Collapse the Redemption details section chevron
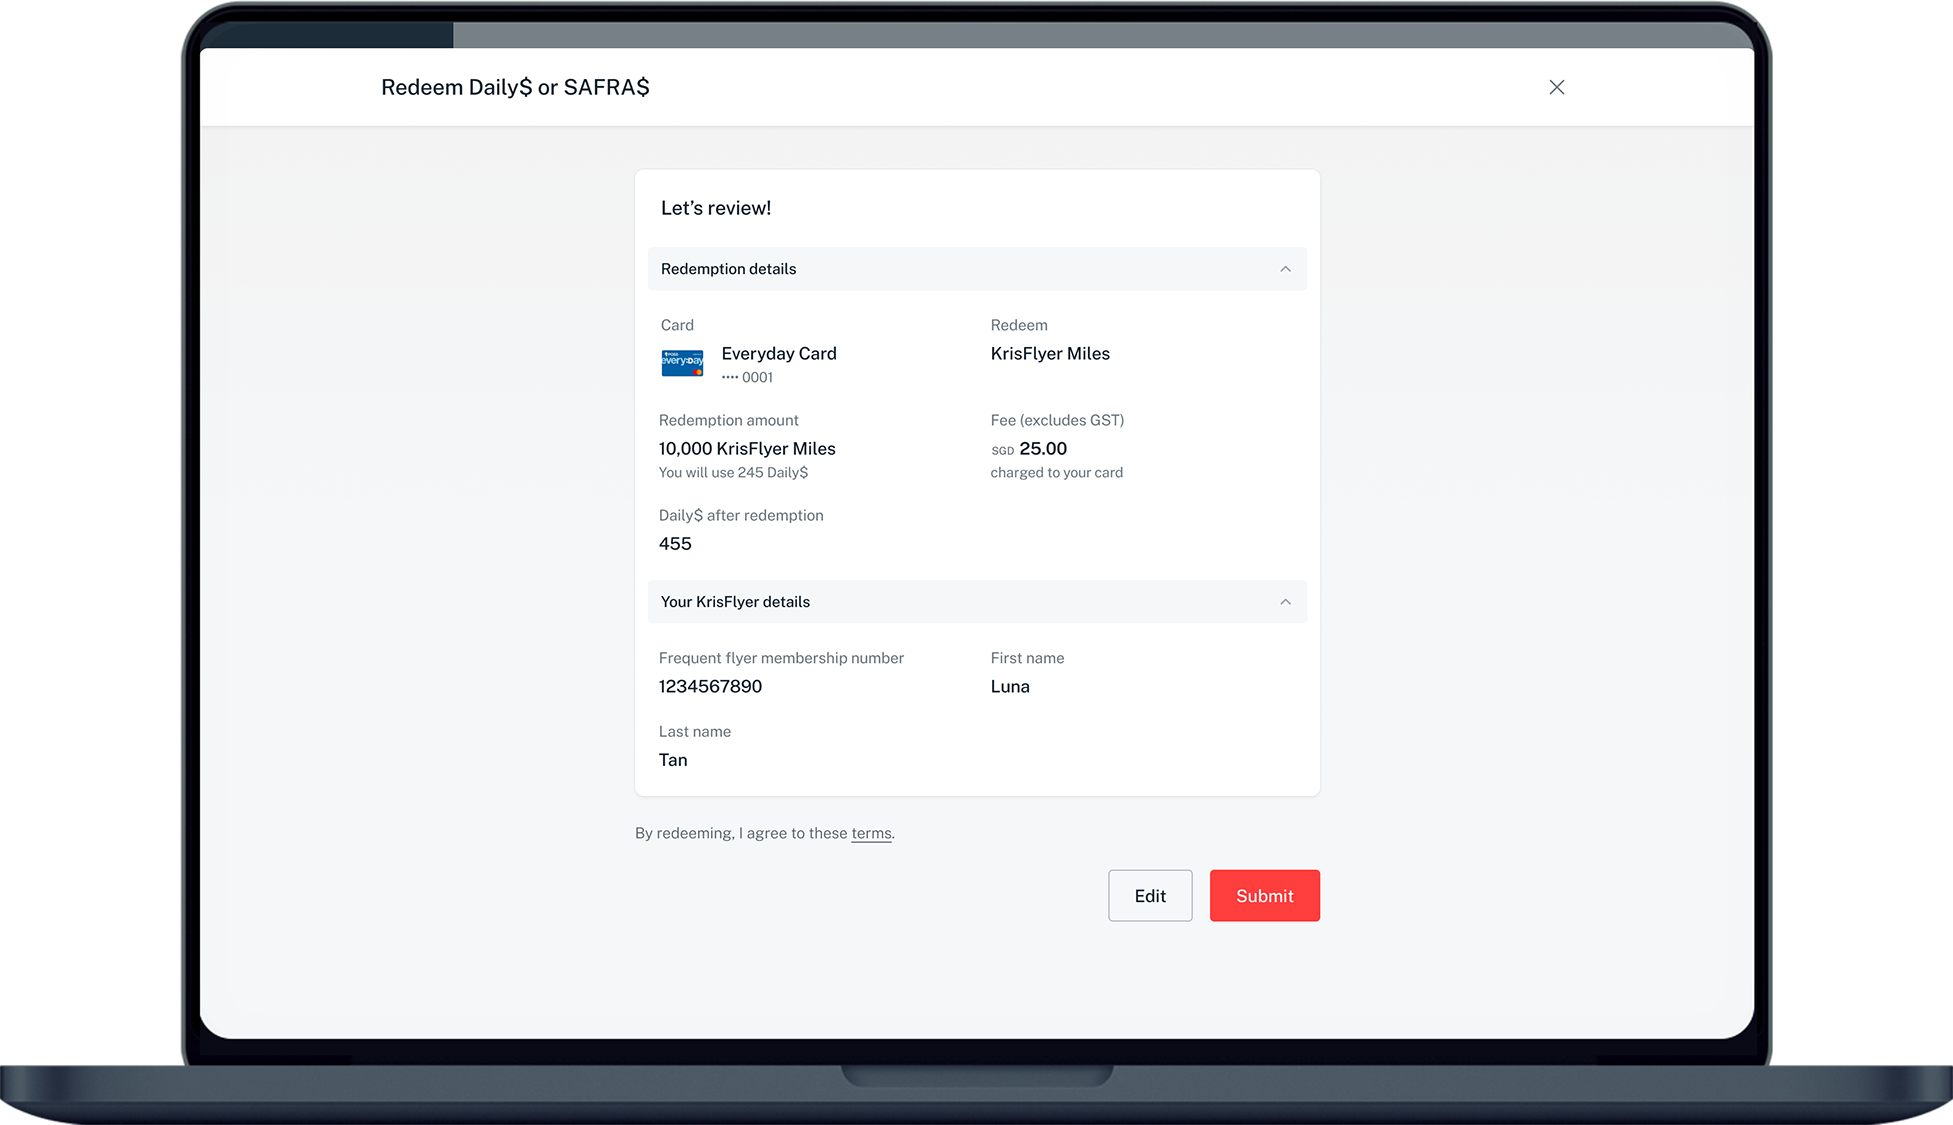Viewport: 1953px width, 1125px height. click(1285, 269)
